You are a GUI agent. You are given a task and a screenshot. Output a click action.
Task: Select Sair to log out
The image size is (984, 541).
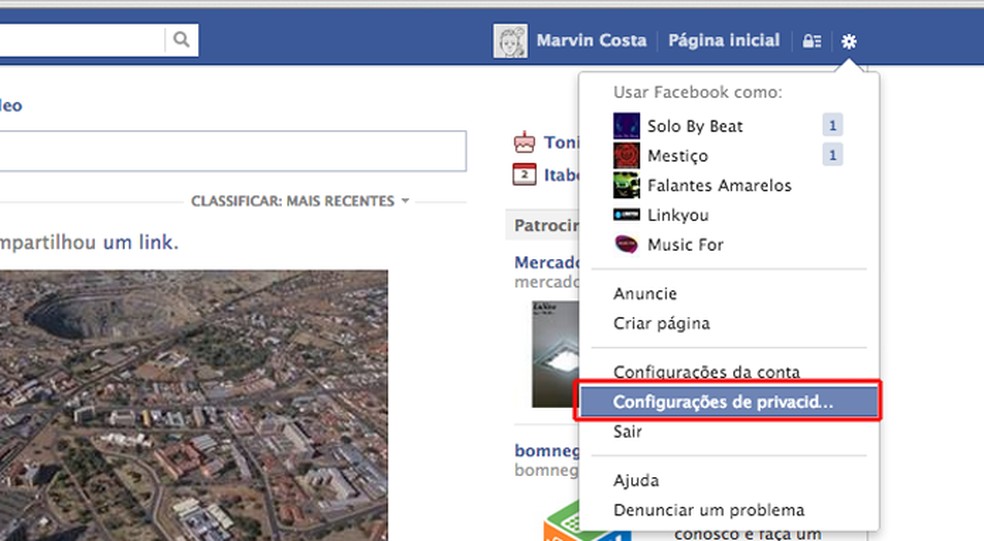coord(628,432)
